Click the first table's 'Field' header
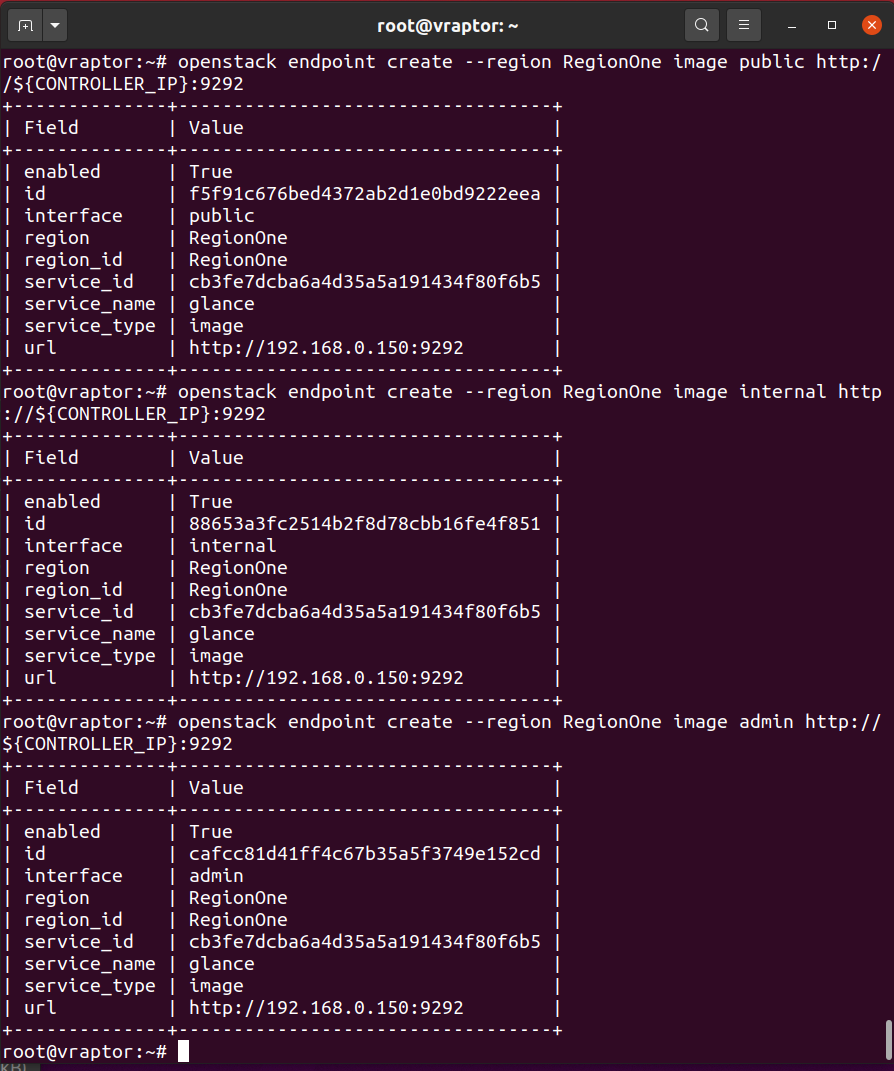This screenshot has width=894, height=1071. point(51,128)
